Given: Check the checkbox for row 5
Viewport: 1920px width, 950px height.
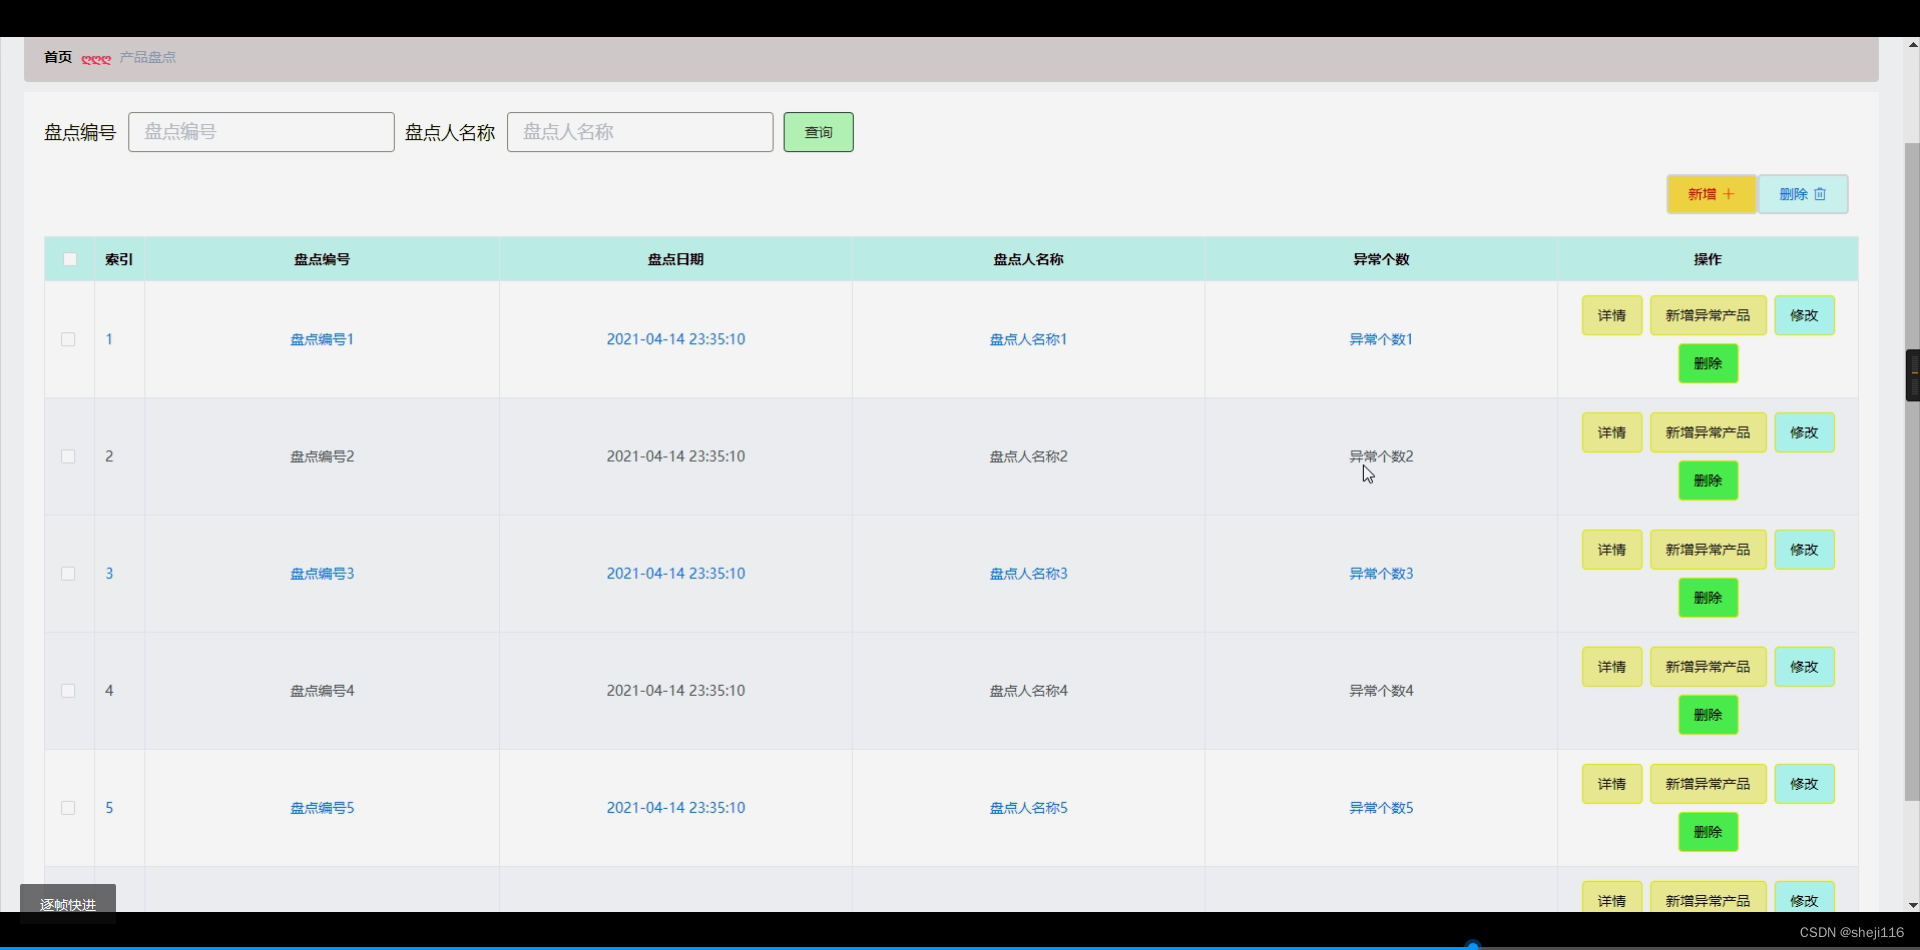Looking at the screenshot, I should point(67,807).
